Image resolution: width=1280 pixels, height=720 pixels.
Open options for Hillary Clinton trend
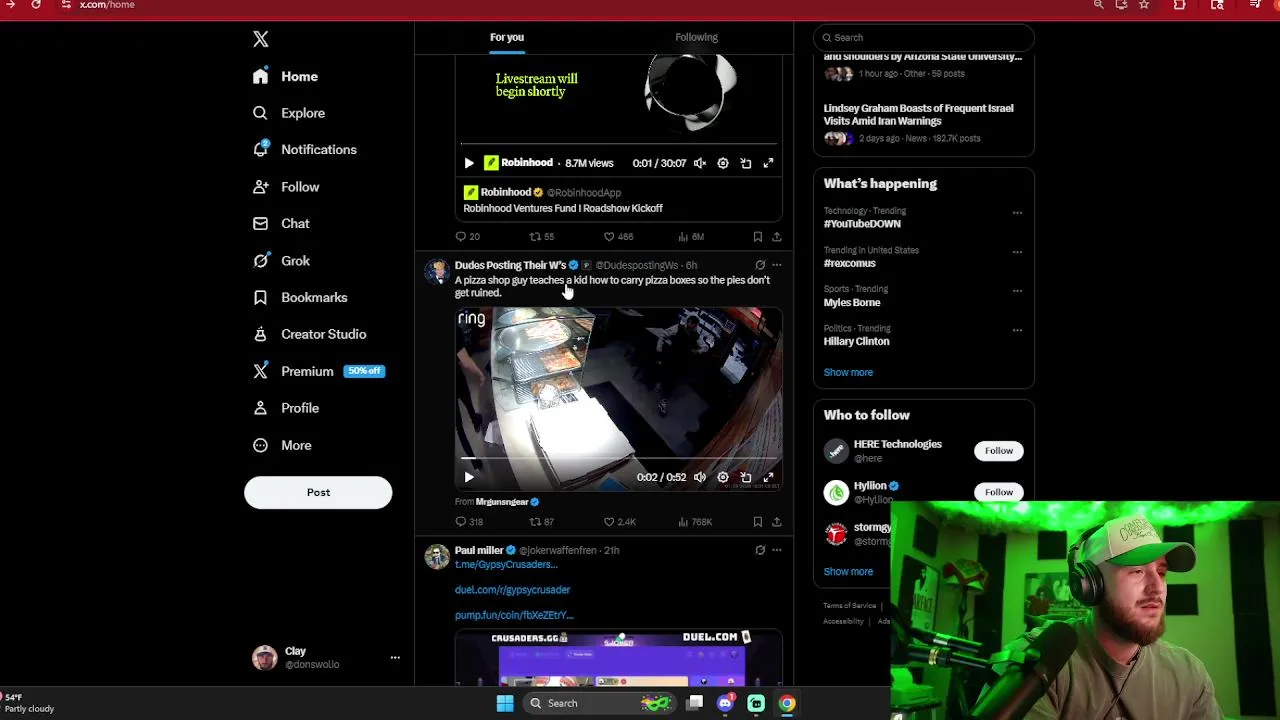pos(1017,330)
